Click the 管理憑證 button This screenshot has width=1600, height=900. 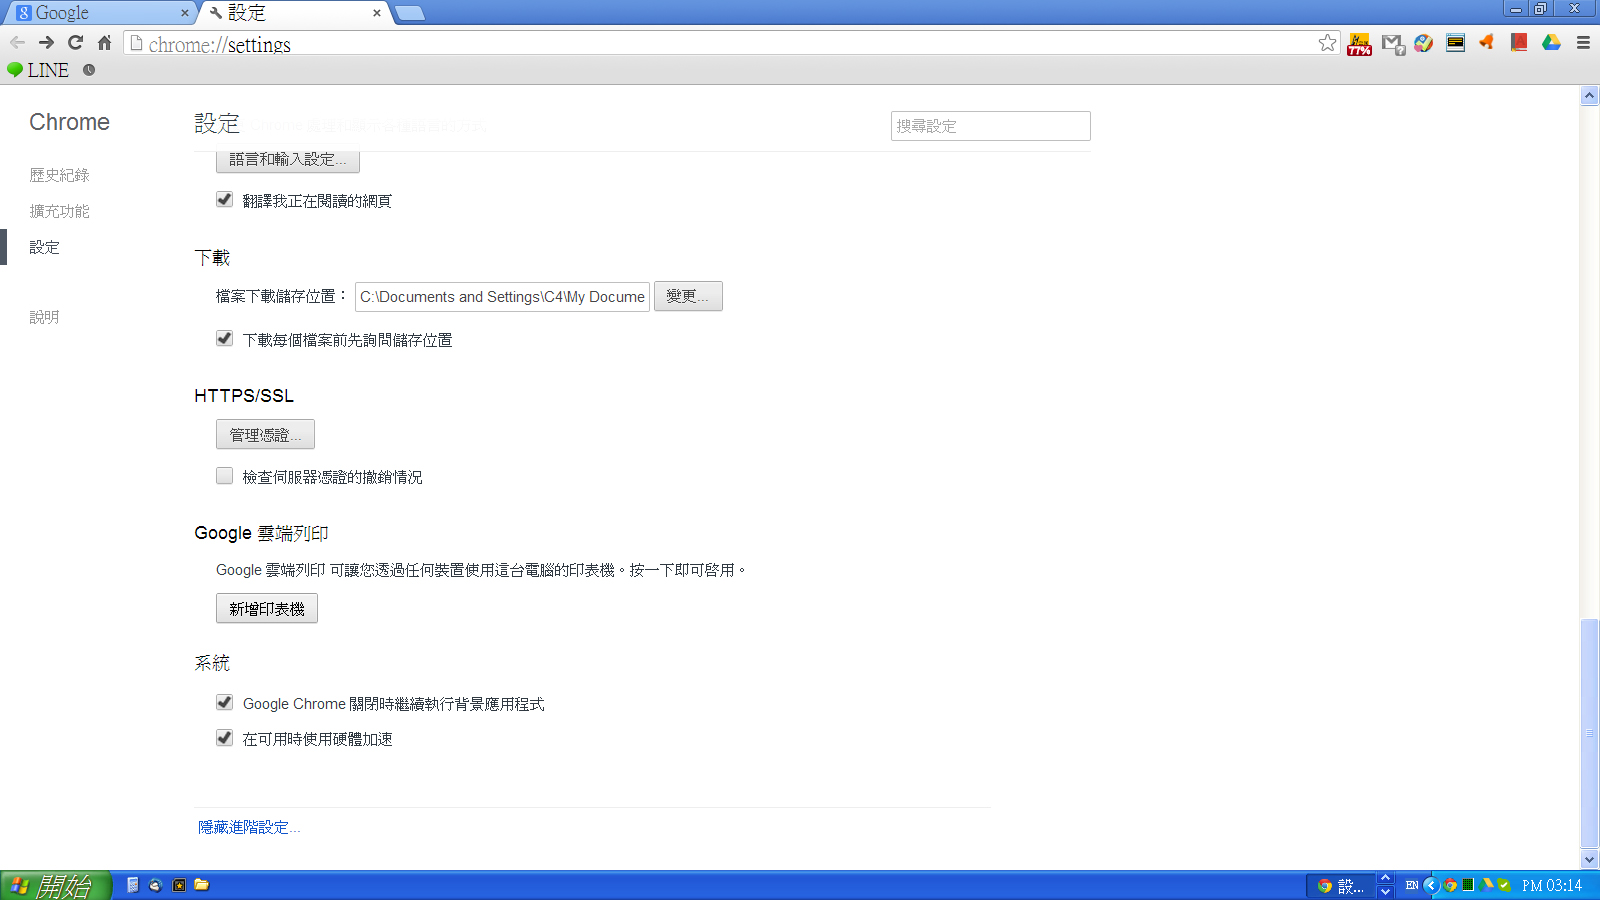point(265,434)
